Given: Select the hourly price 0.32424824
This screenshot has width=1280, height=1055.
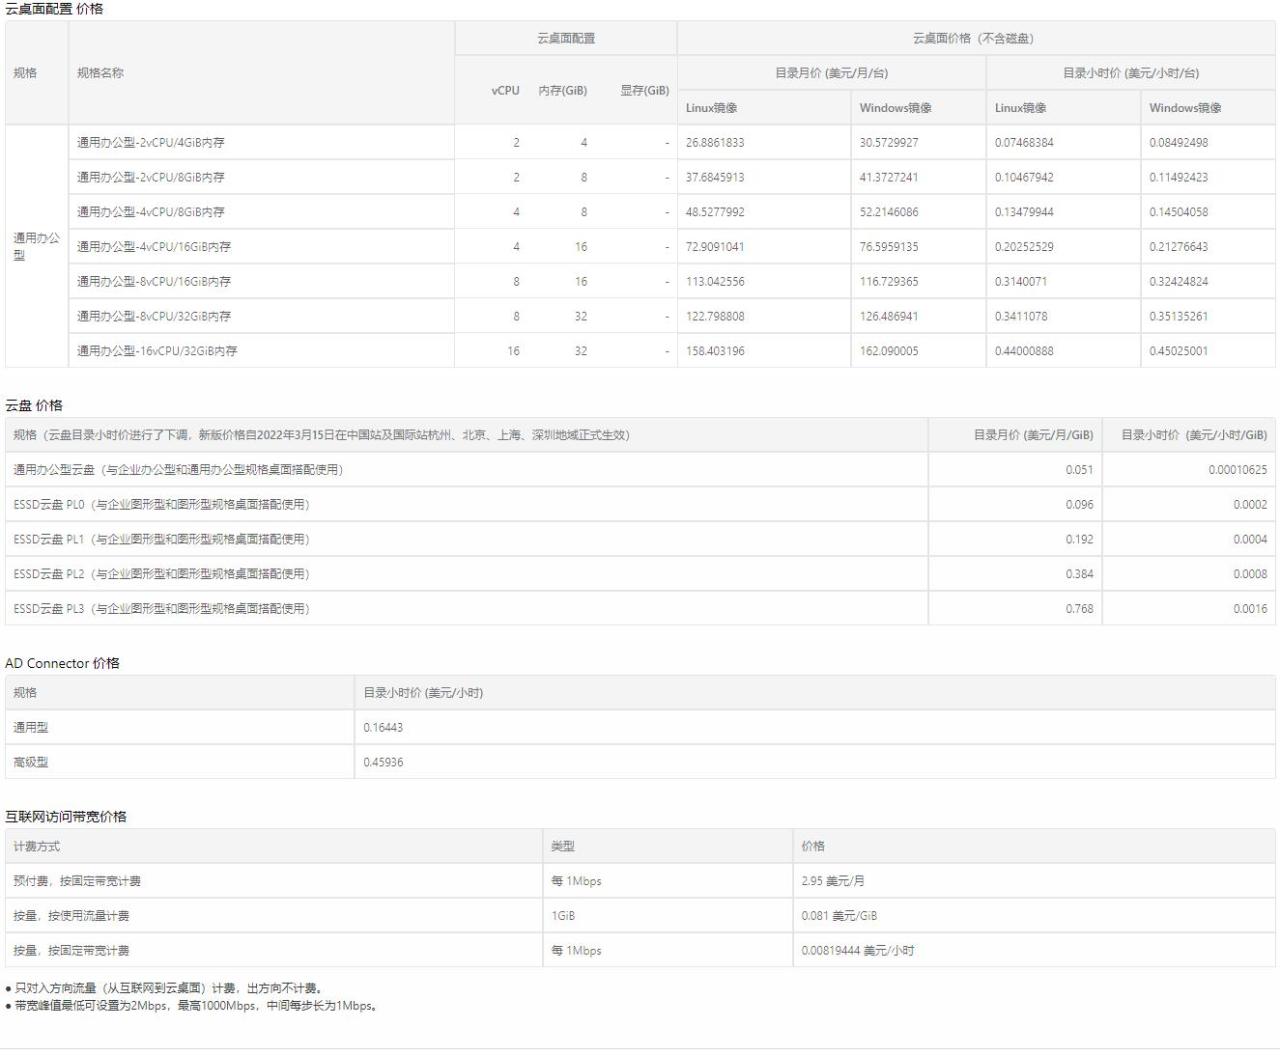Looking at the screenshot, I should tap(1179, 282).
